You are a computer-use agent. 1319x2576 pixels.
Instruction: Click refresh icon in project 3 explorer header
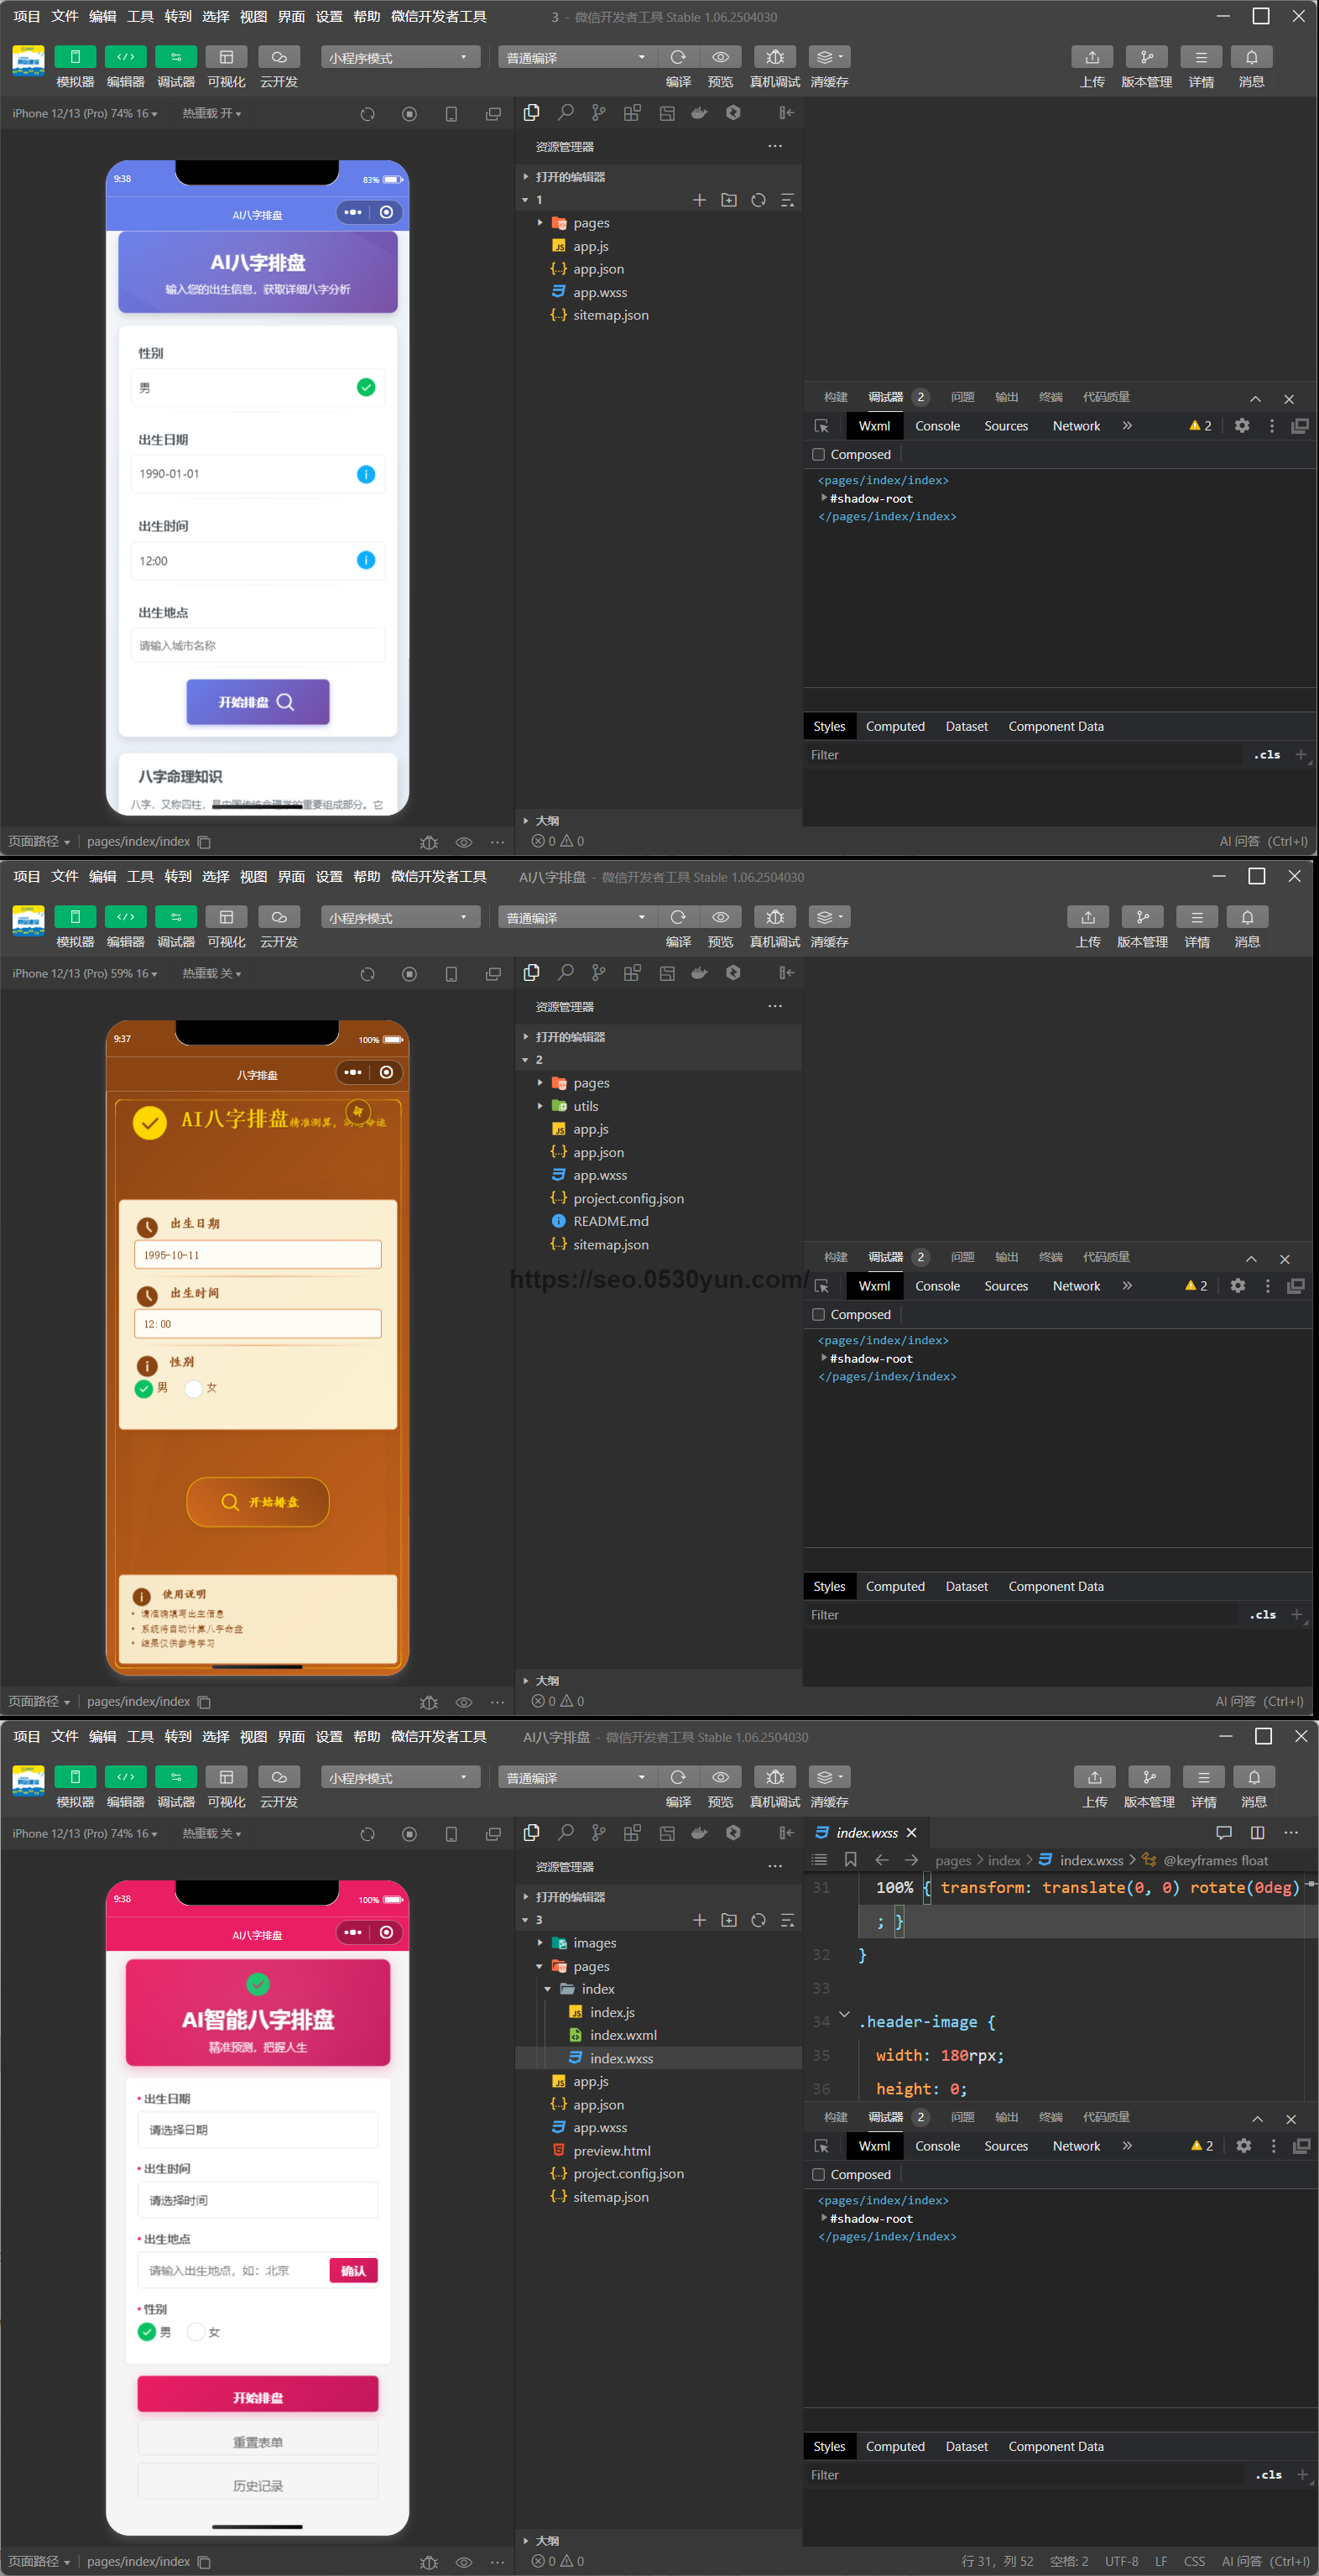click(758, 1919)
